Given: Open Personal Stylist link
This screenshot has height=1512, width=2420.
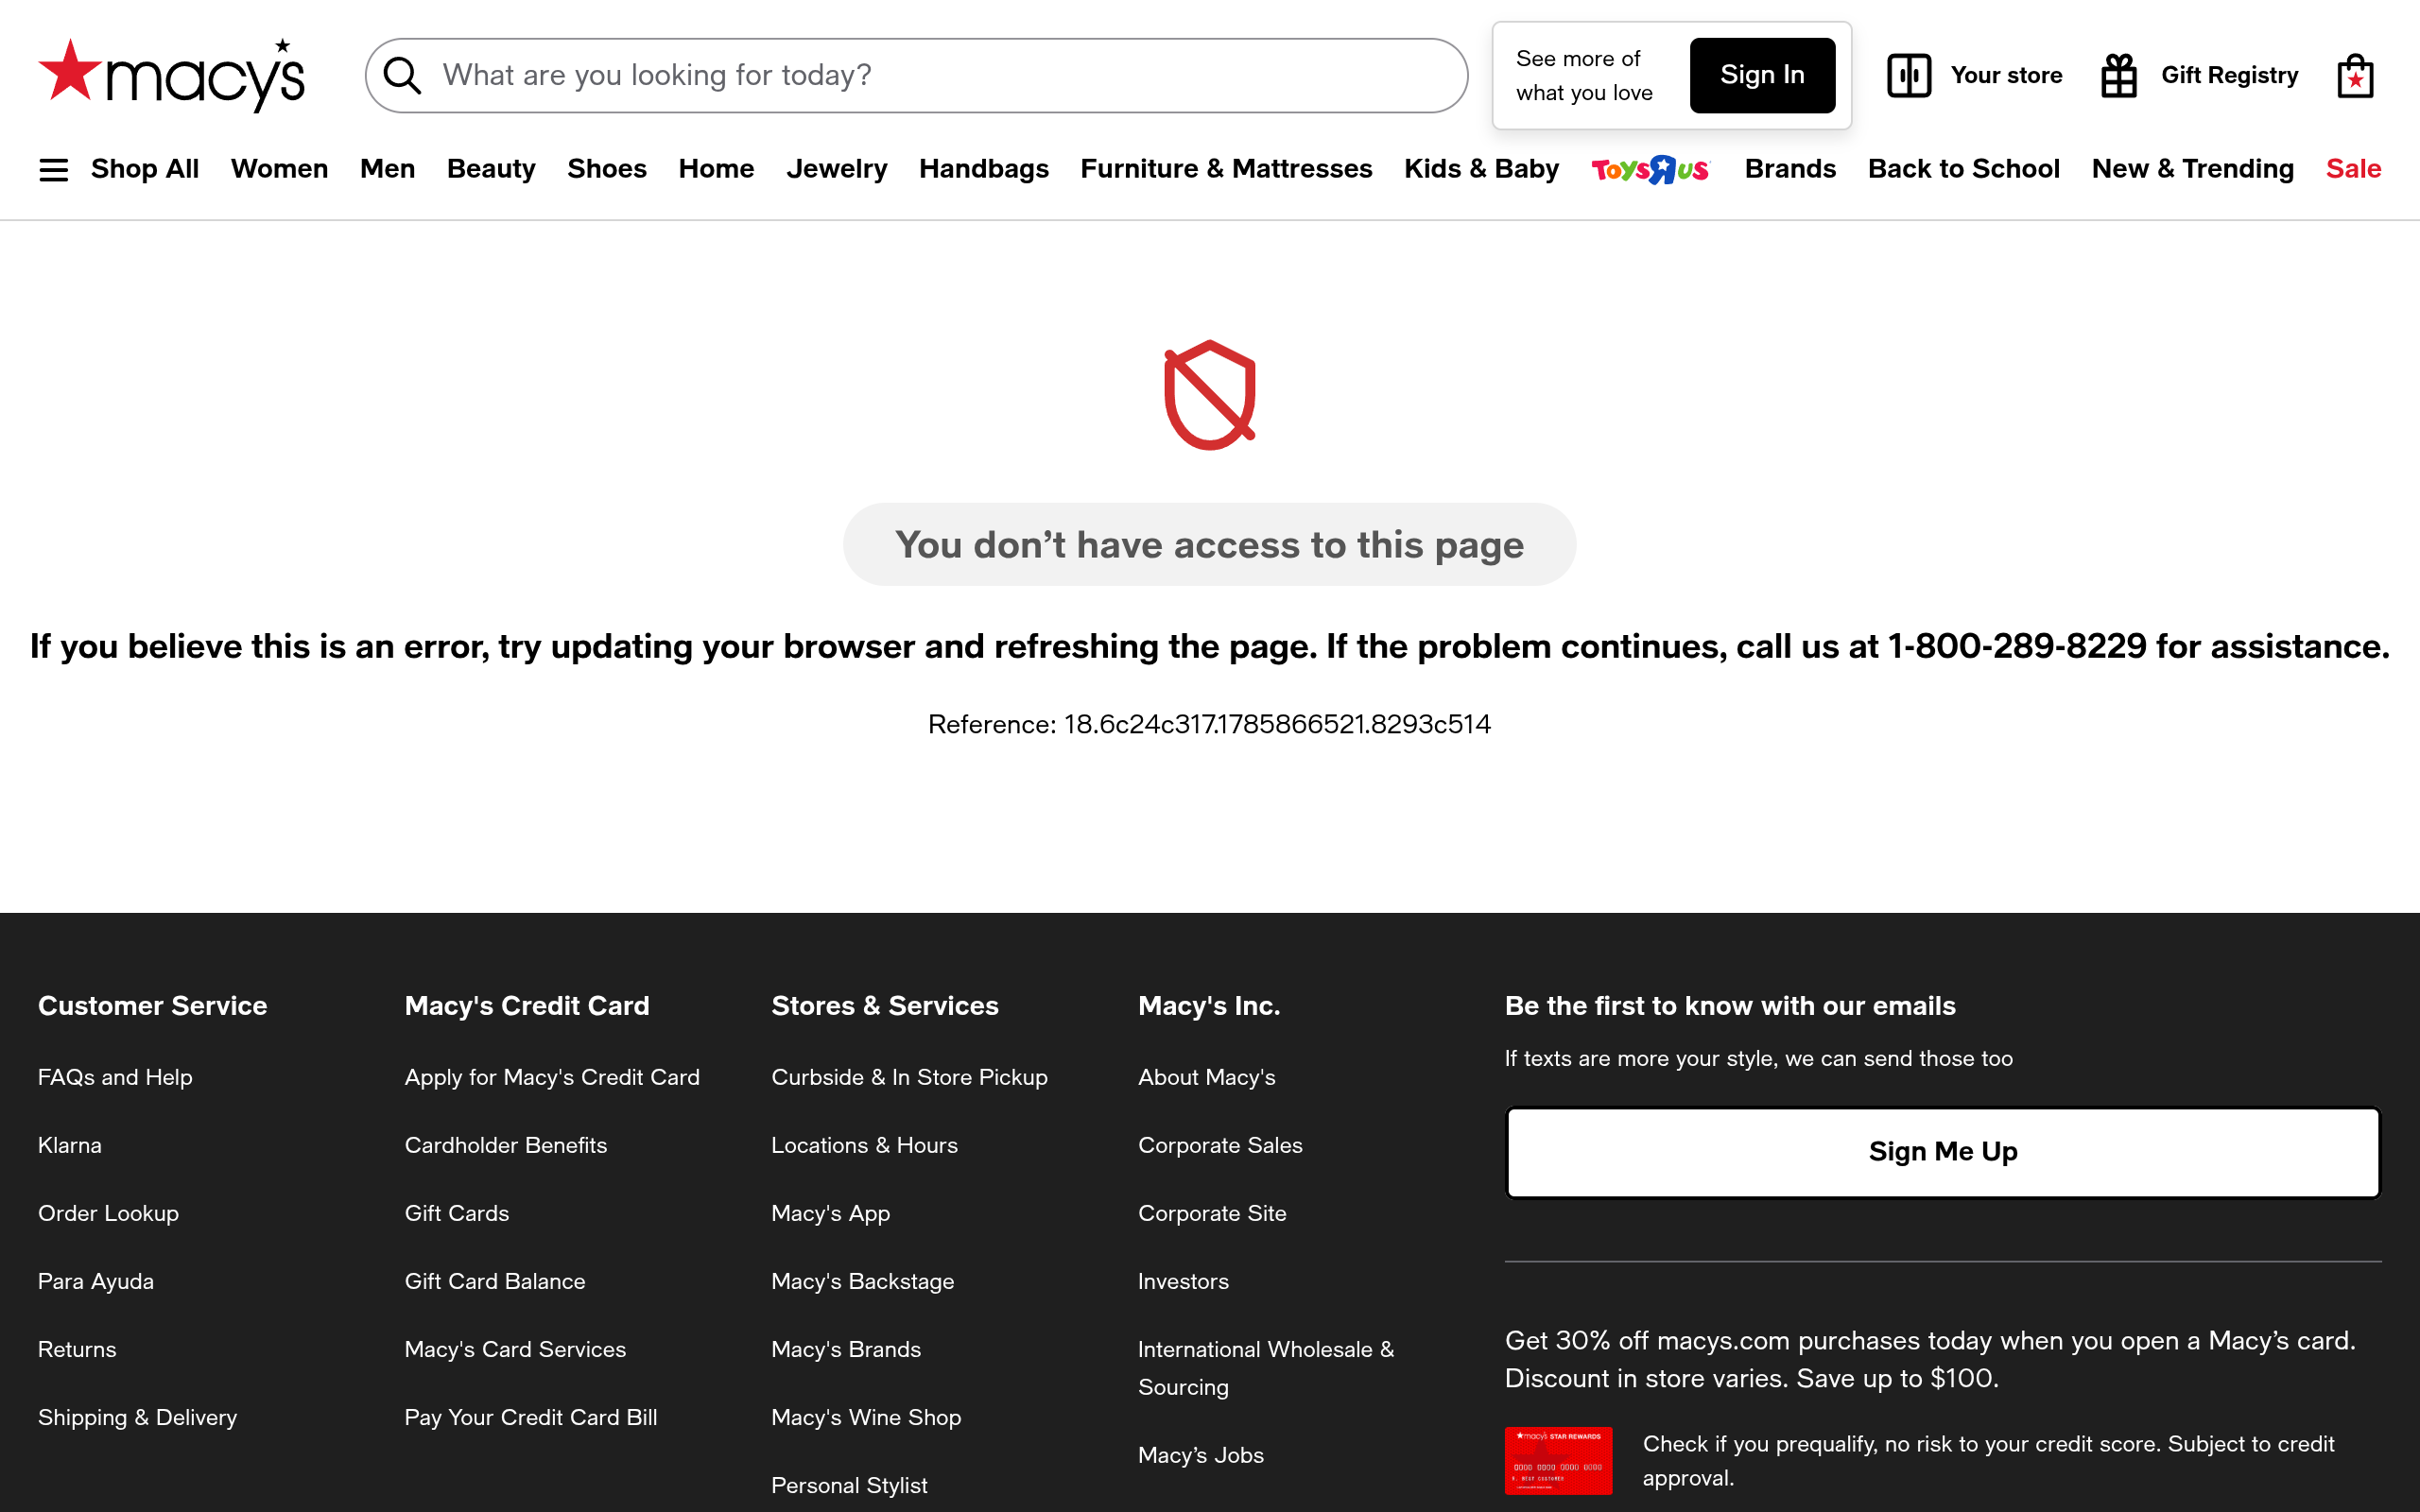Looking at the screenshot, I should coord(849,1485).
